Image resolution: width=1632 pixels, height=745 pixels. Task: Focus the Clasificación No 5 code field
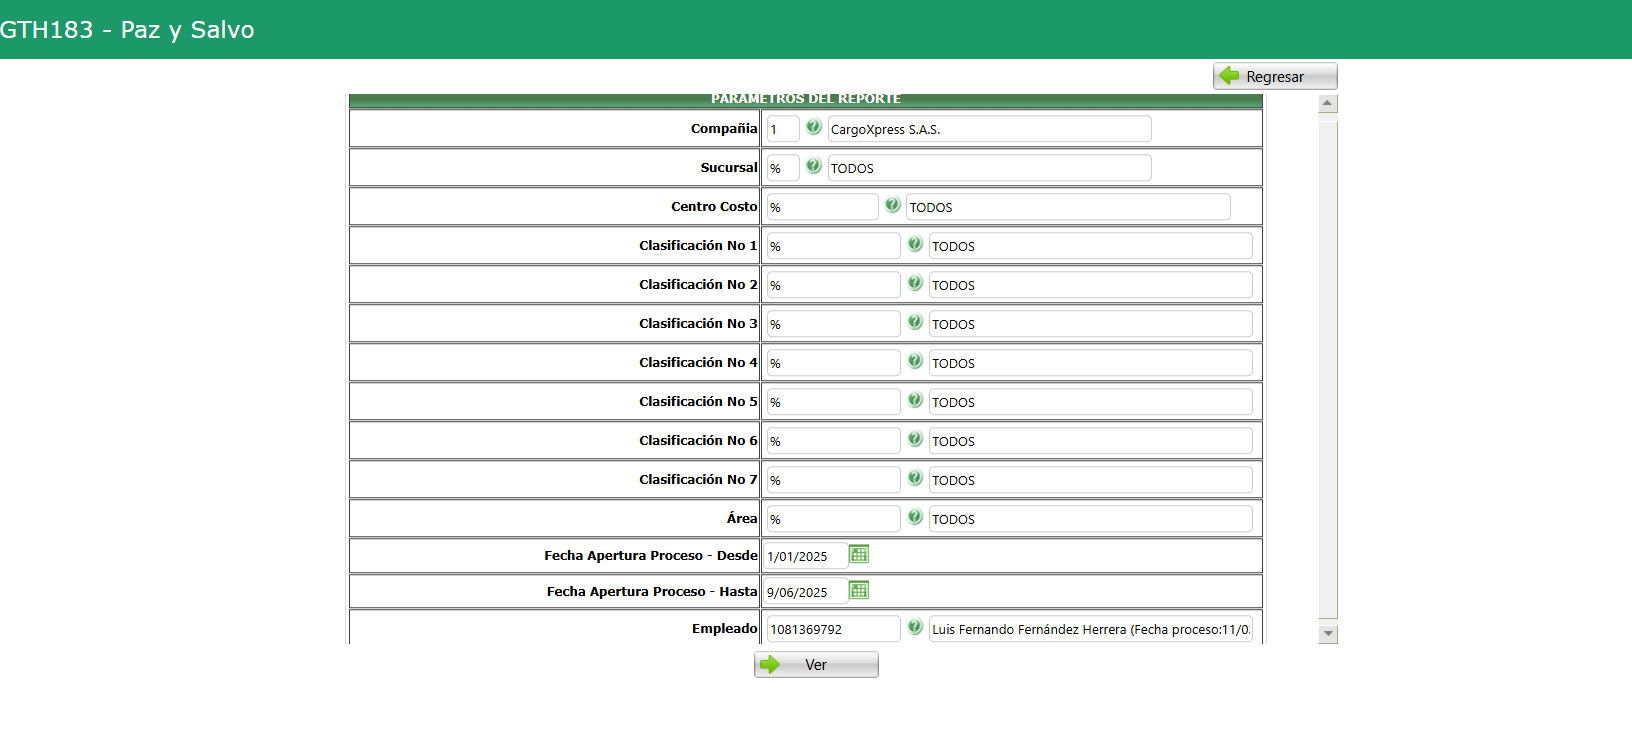point(833,402)
